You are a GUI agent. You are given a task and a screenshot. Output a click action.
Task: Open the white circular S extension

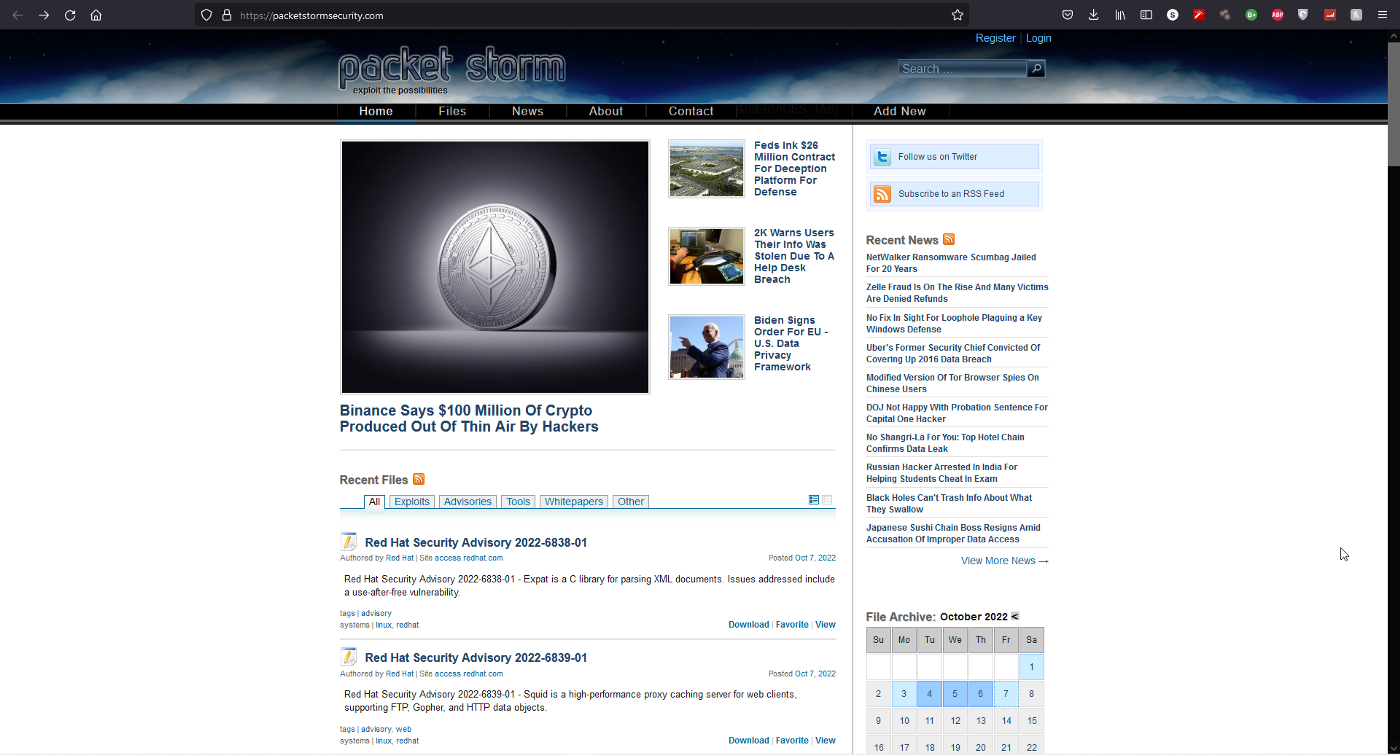point(1173,15)
